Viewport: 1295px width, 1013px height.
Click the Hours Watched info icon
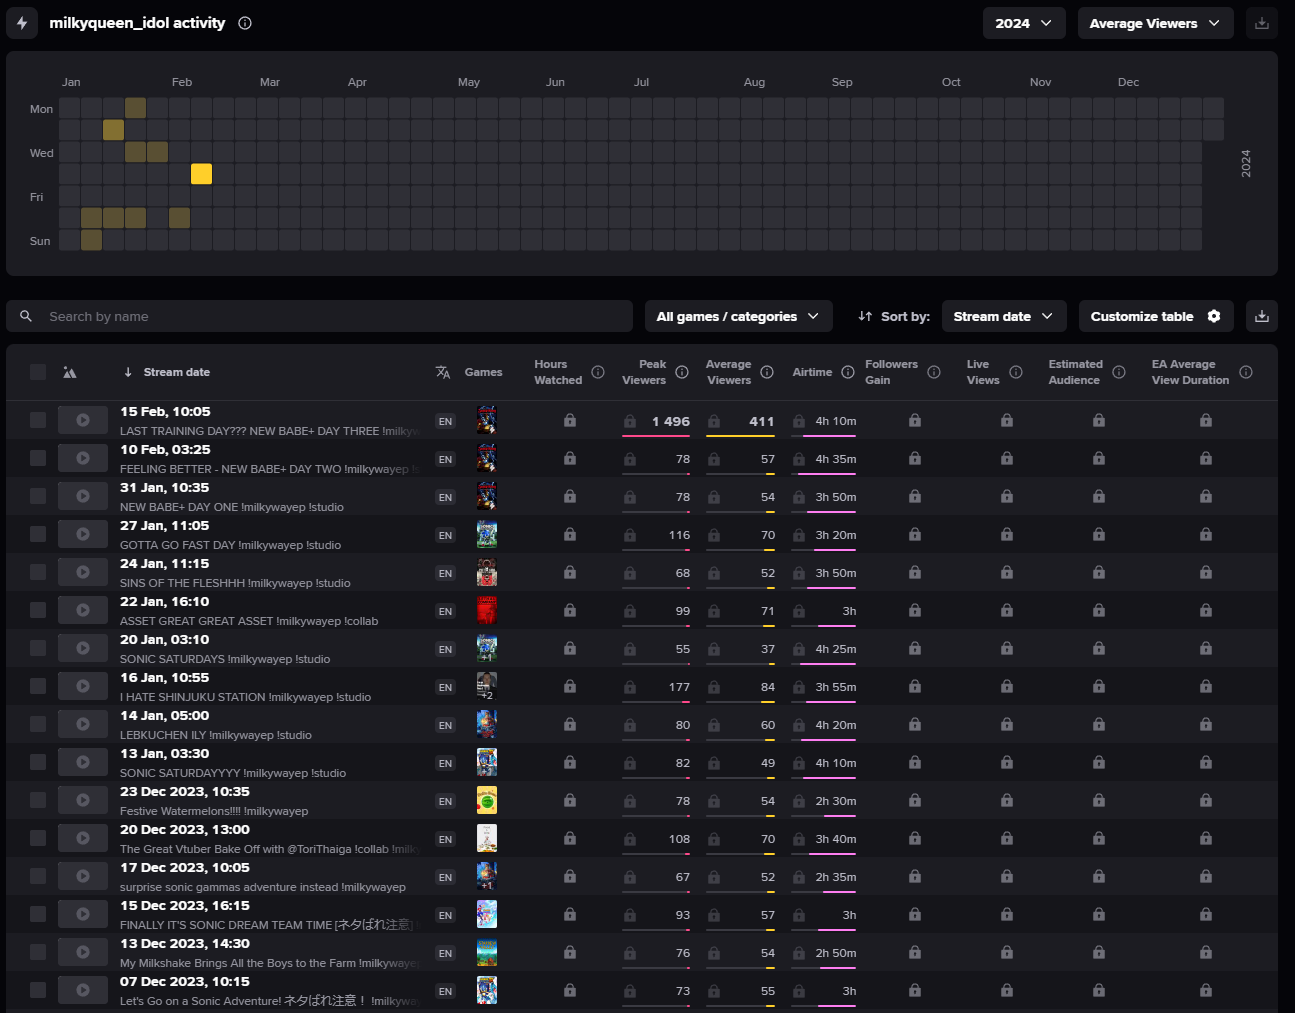tap(598, 372)
